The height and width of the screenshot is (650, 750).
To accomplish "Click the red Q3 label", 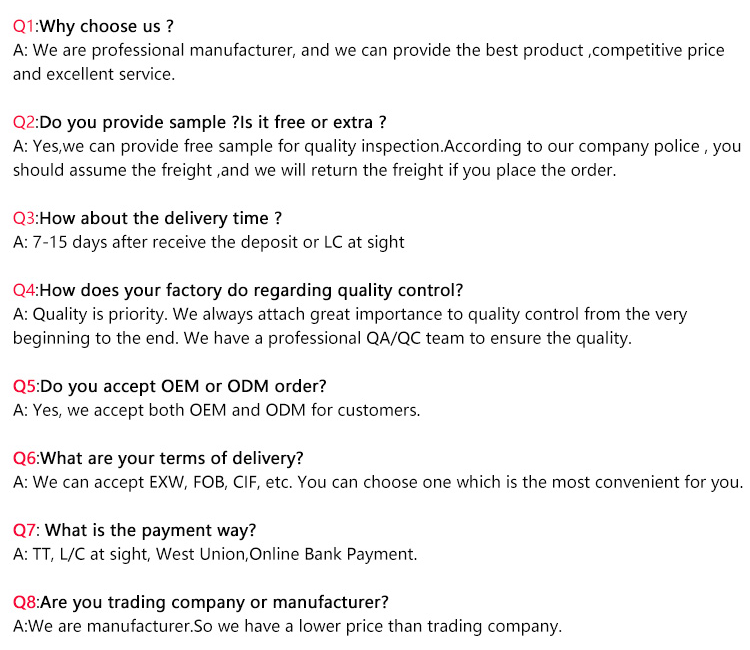I will [x=24, y=219].
